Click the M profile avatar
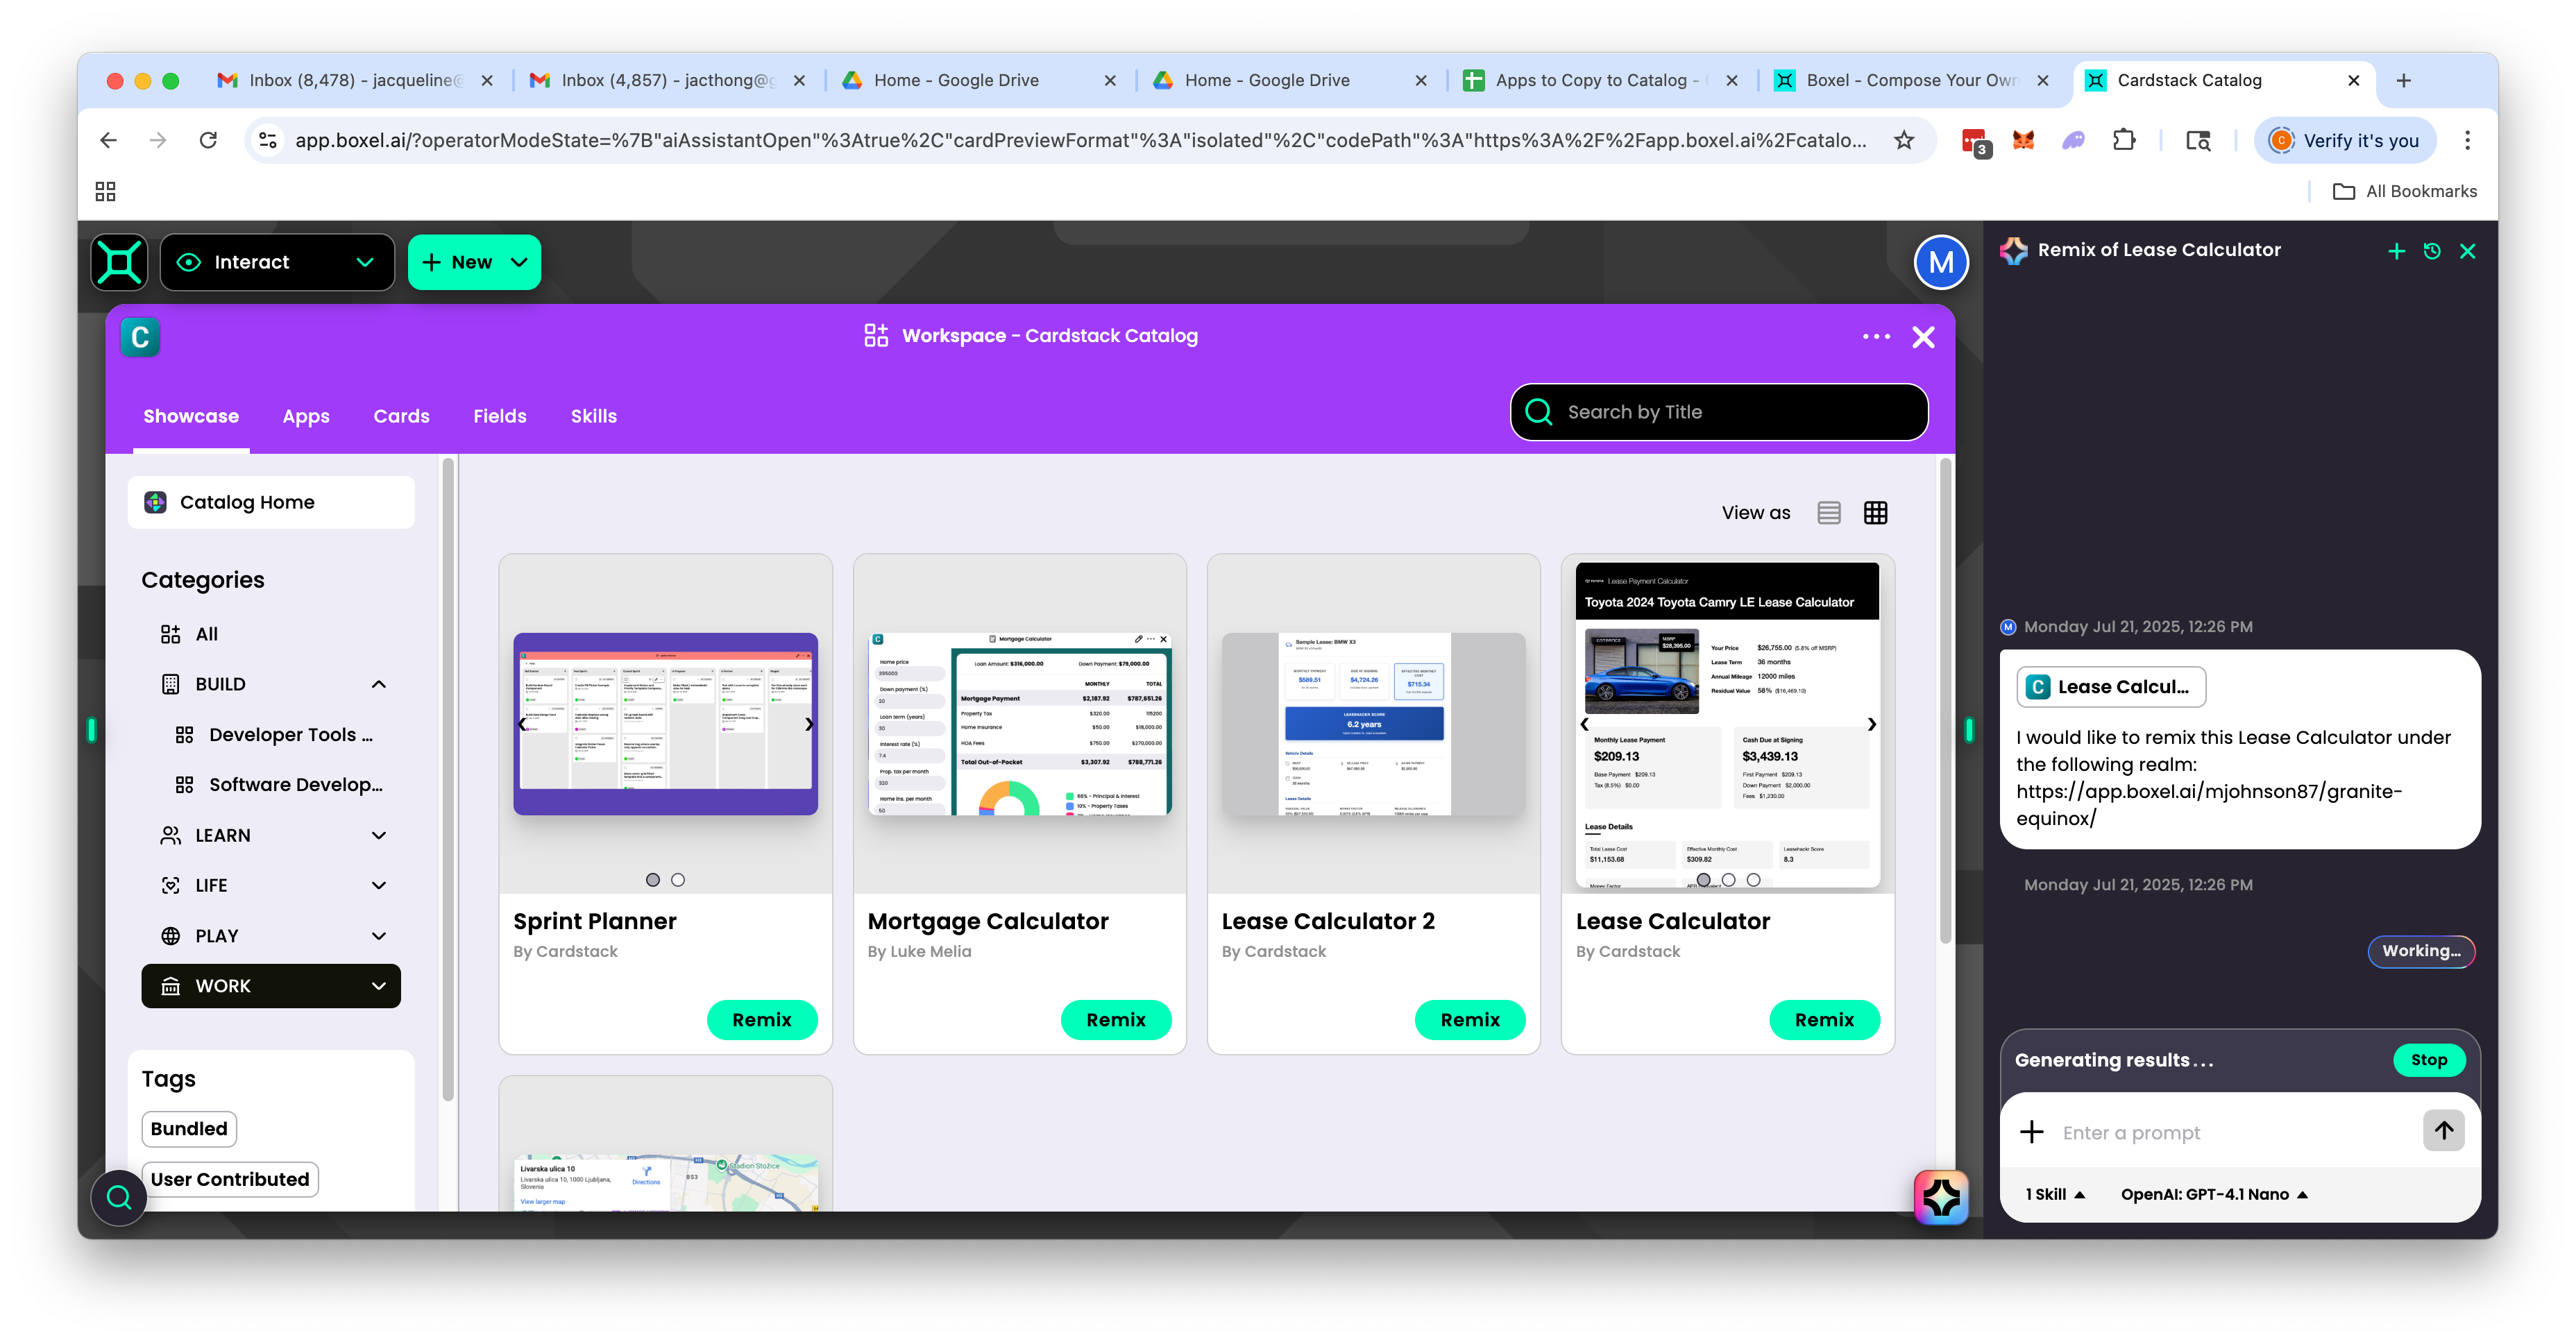 click(1940, 262)
